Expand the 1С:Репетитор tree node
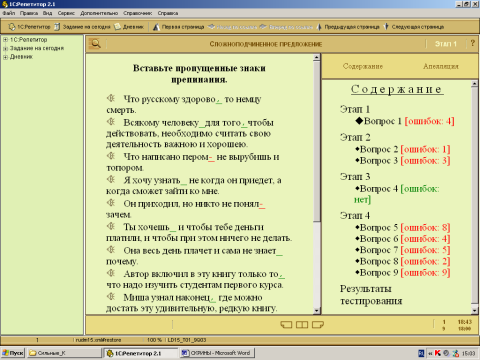 (x=5, y=40)
